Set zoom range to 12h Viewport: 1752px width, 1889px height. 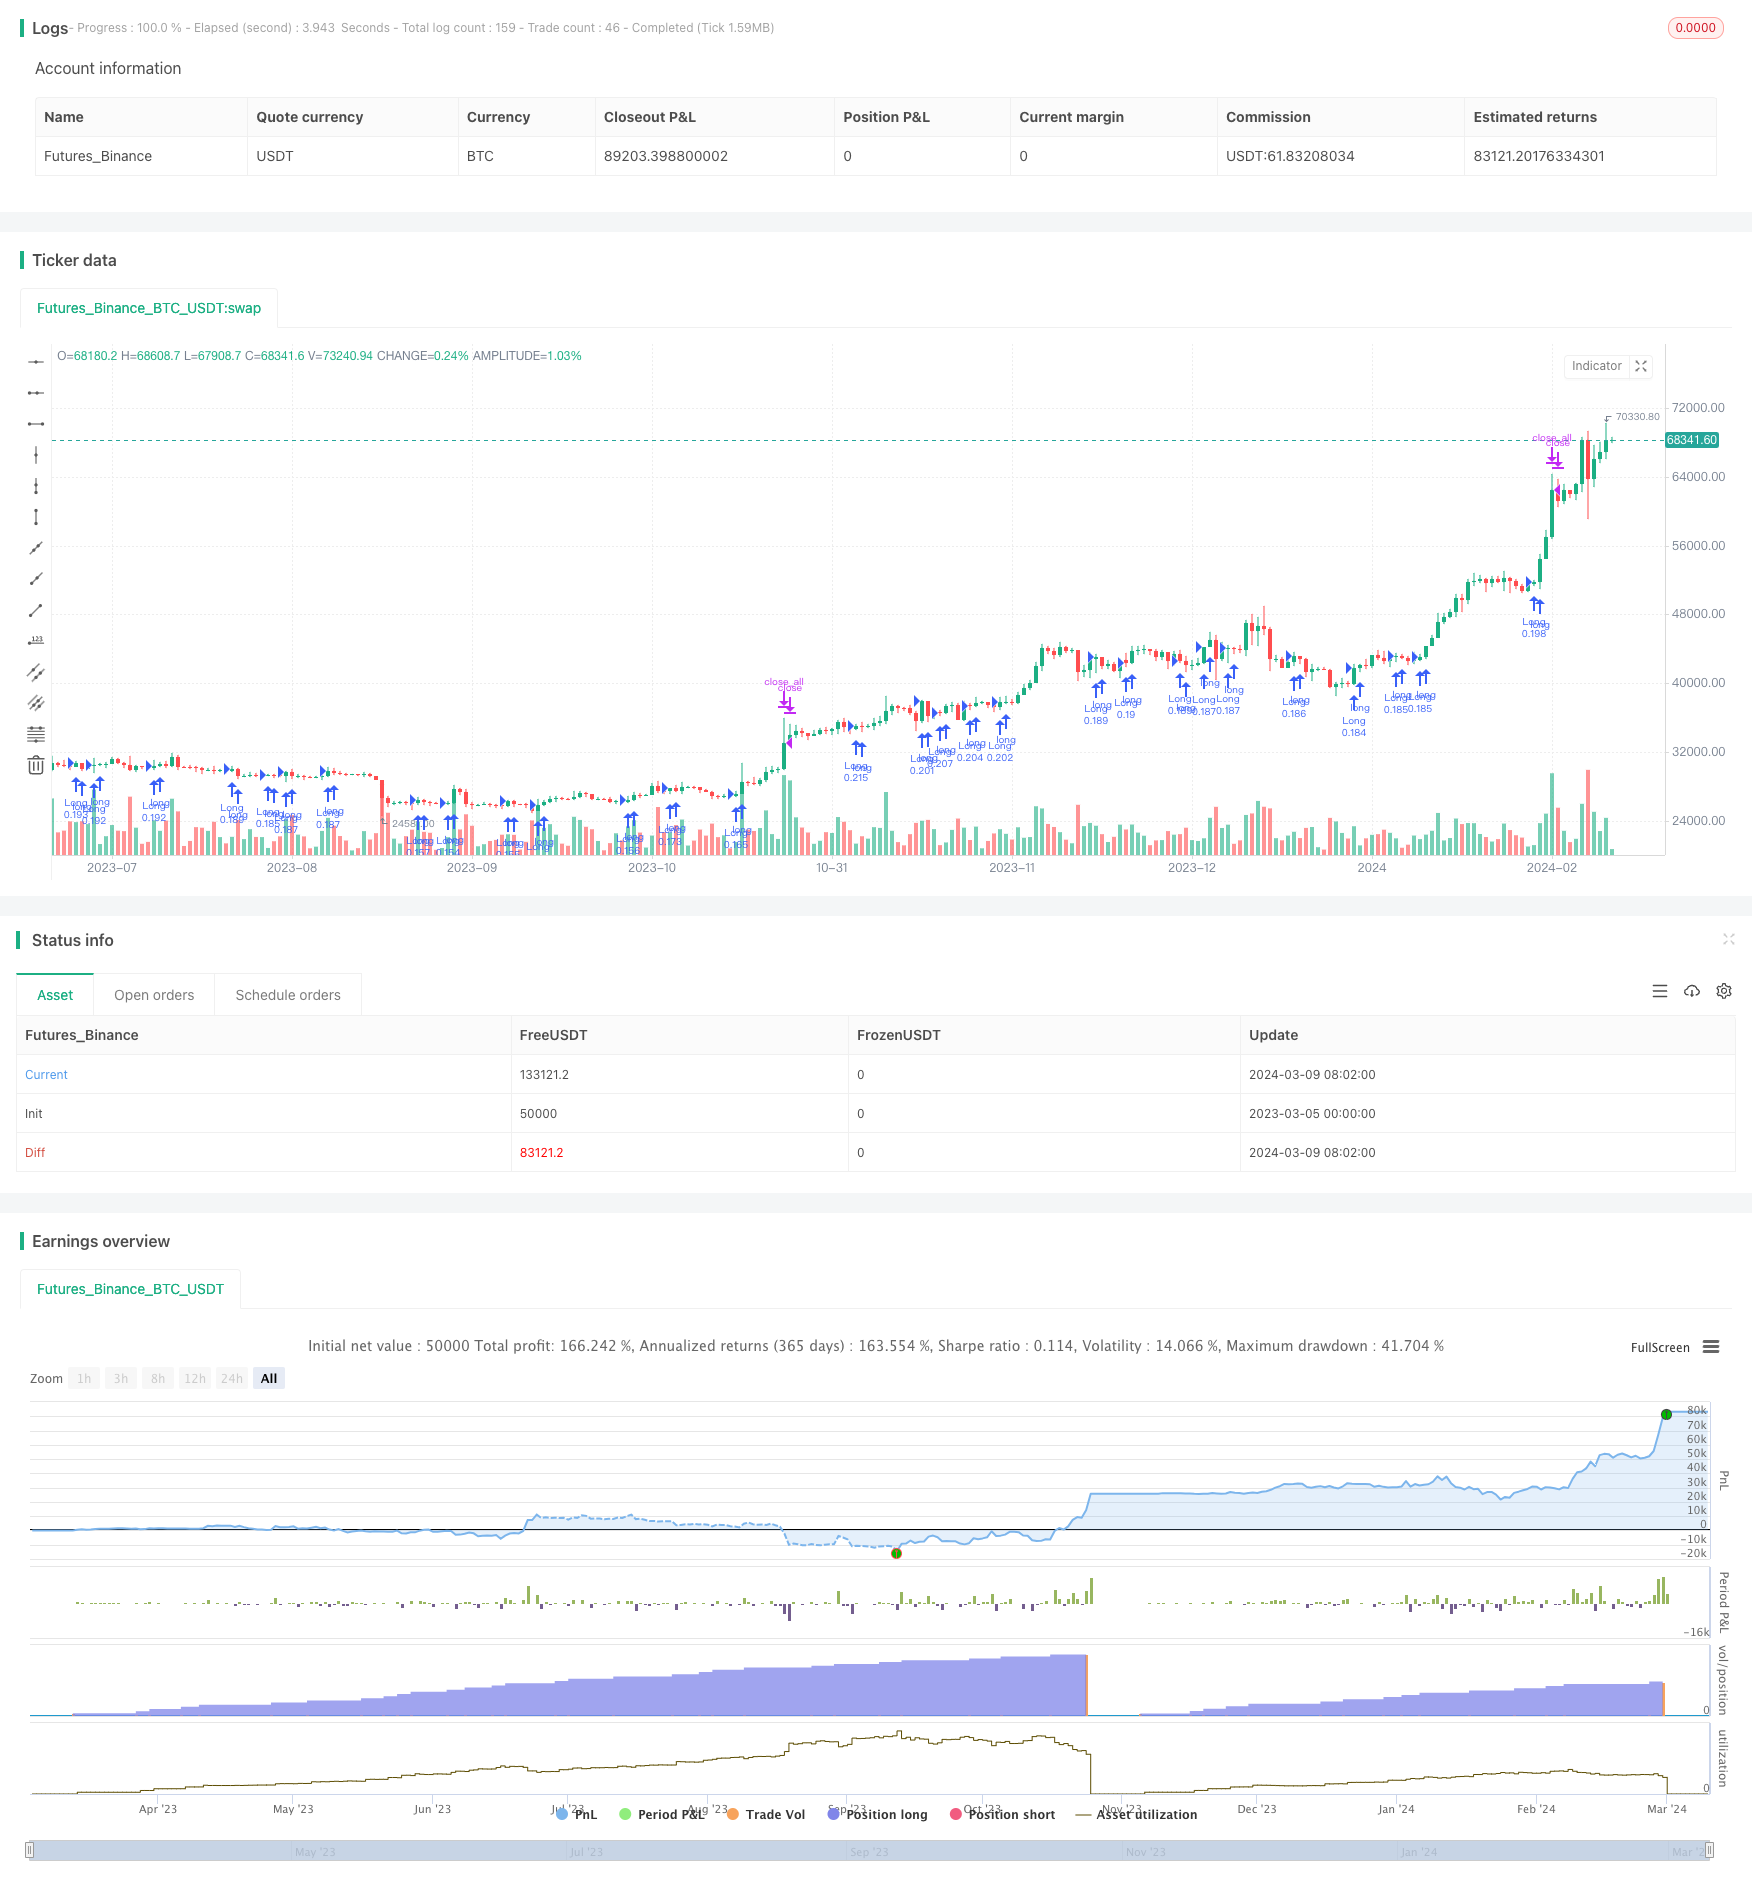point(195,1378)
